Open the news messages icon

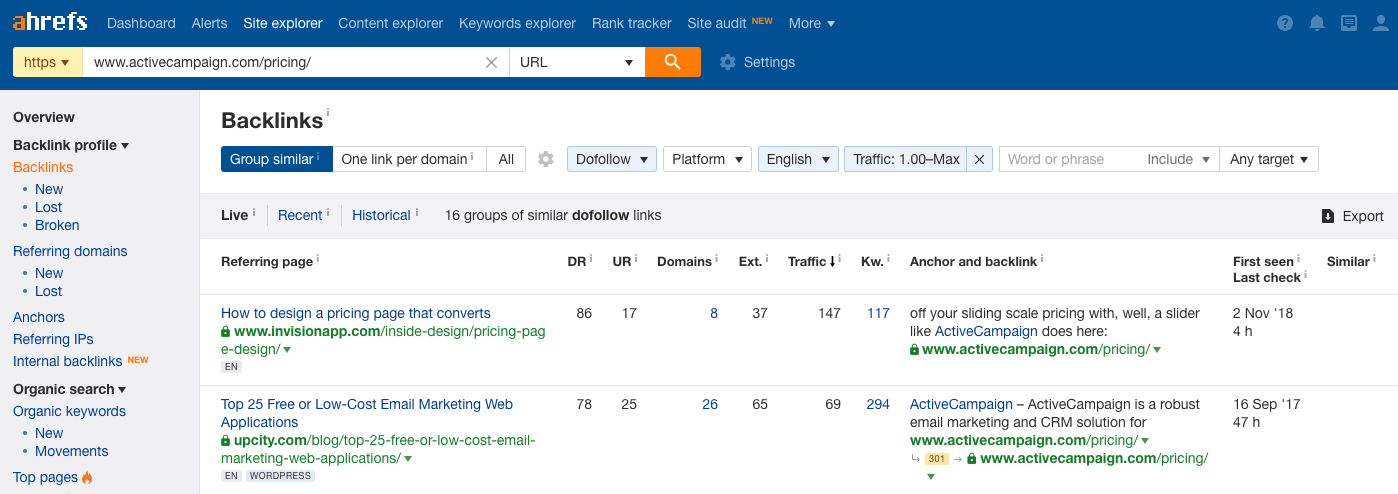tap(1349, 23)
